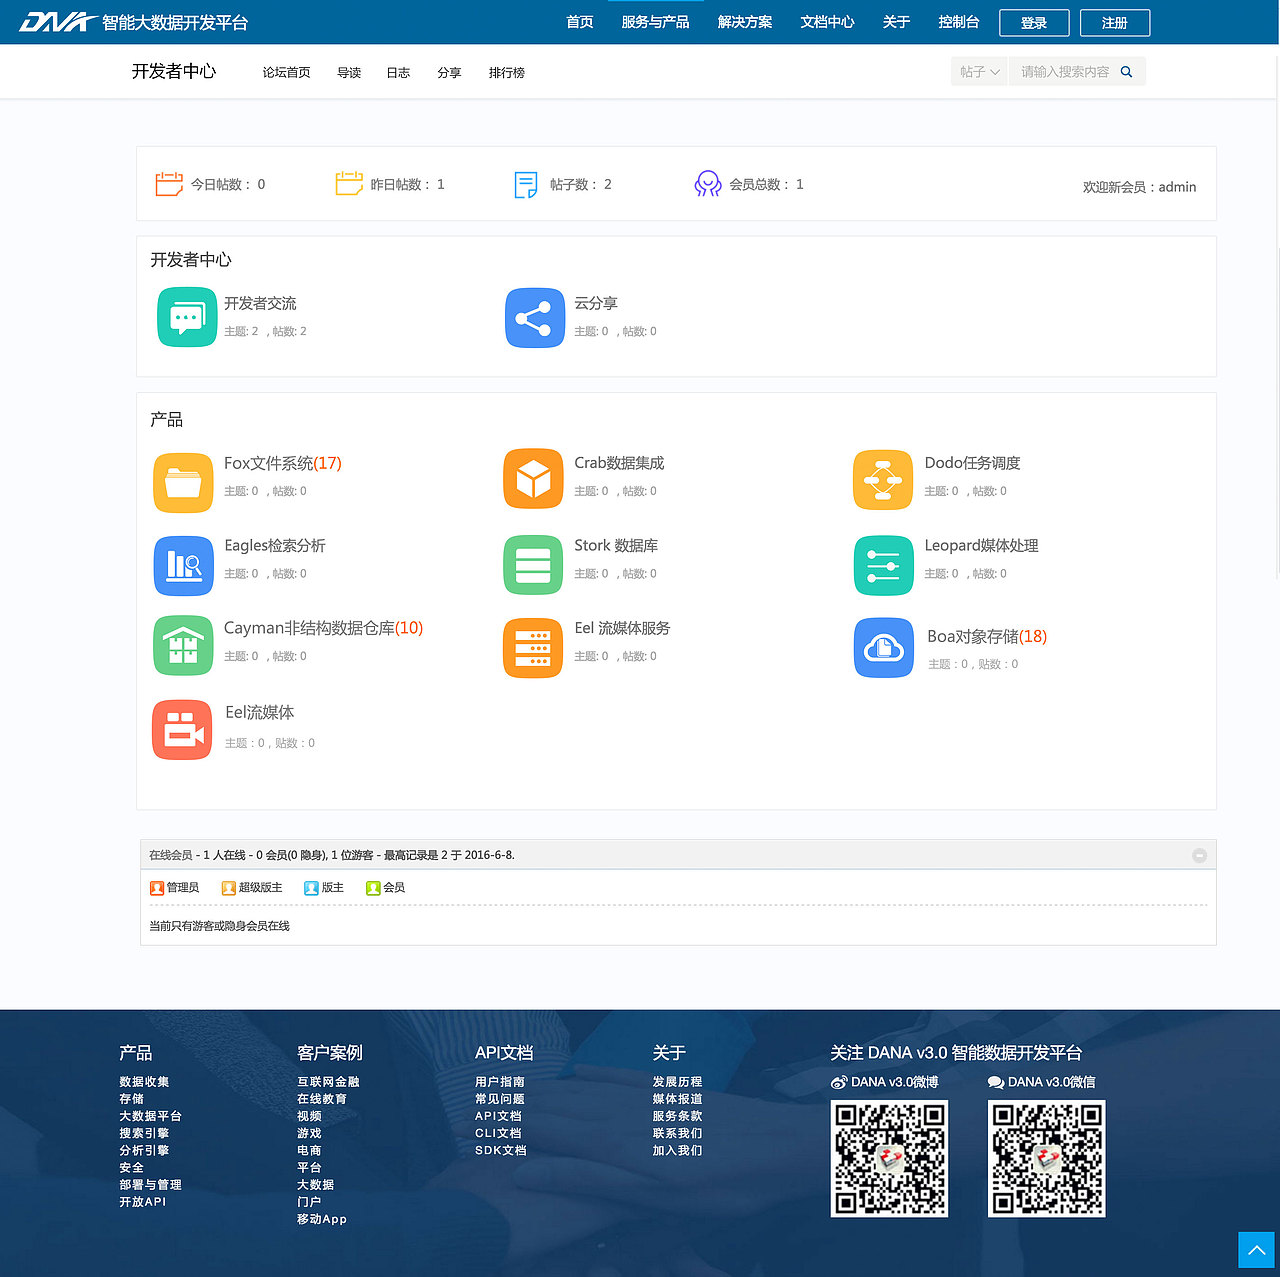Open the 服务与产品 menu
1280x1277 pixels.
(656, 22)
